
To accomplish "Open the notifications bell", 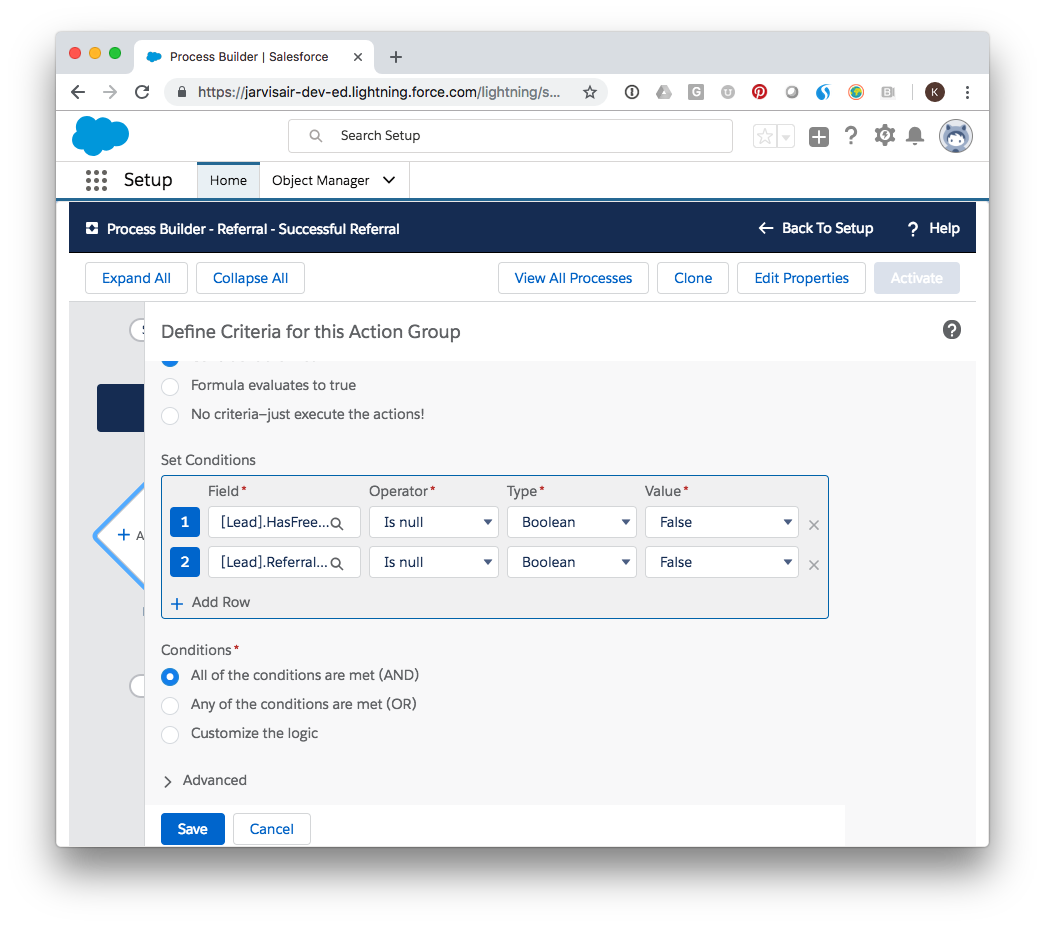I will pos(915,136).
